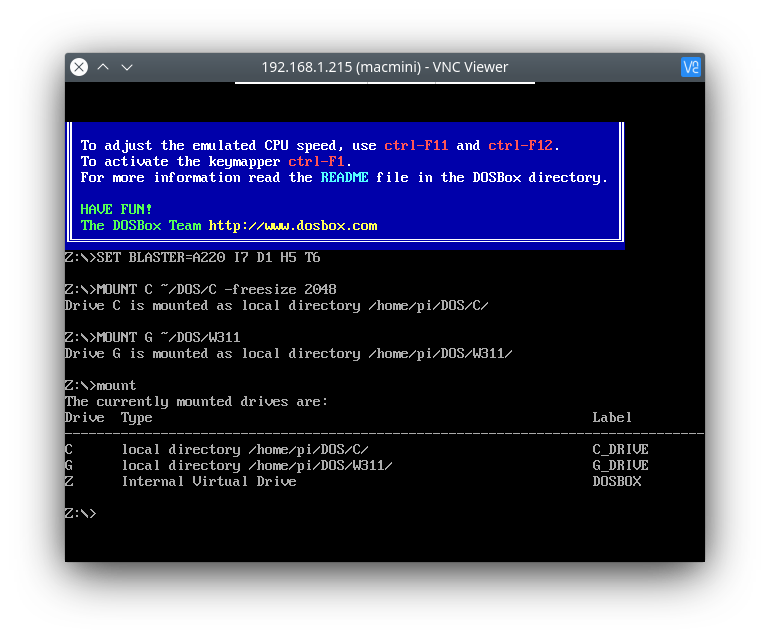
Task: Click the down chevron minimize icon
Action: point(127,67)
